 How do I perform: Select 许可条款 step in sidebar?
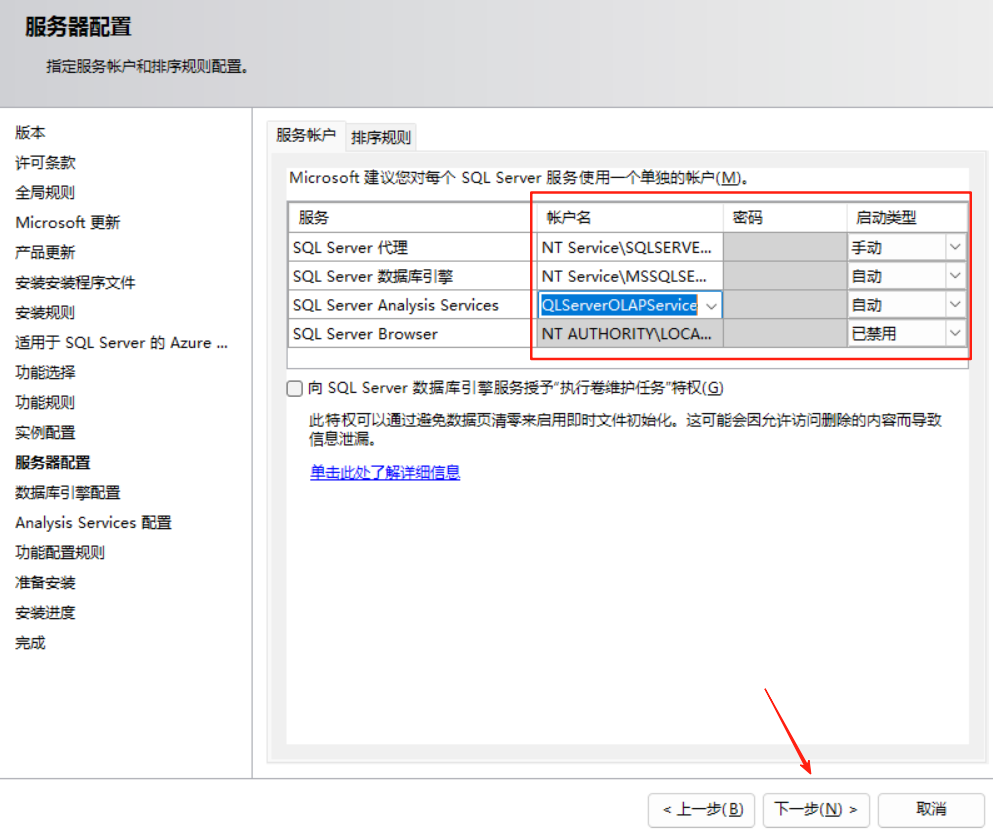coord(45,163)
